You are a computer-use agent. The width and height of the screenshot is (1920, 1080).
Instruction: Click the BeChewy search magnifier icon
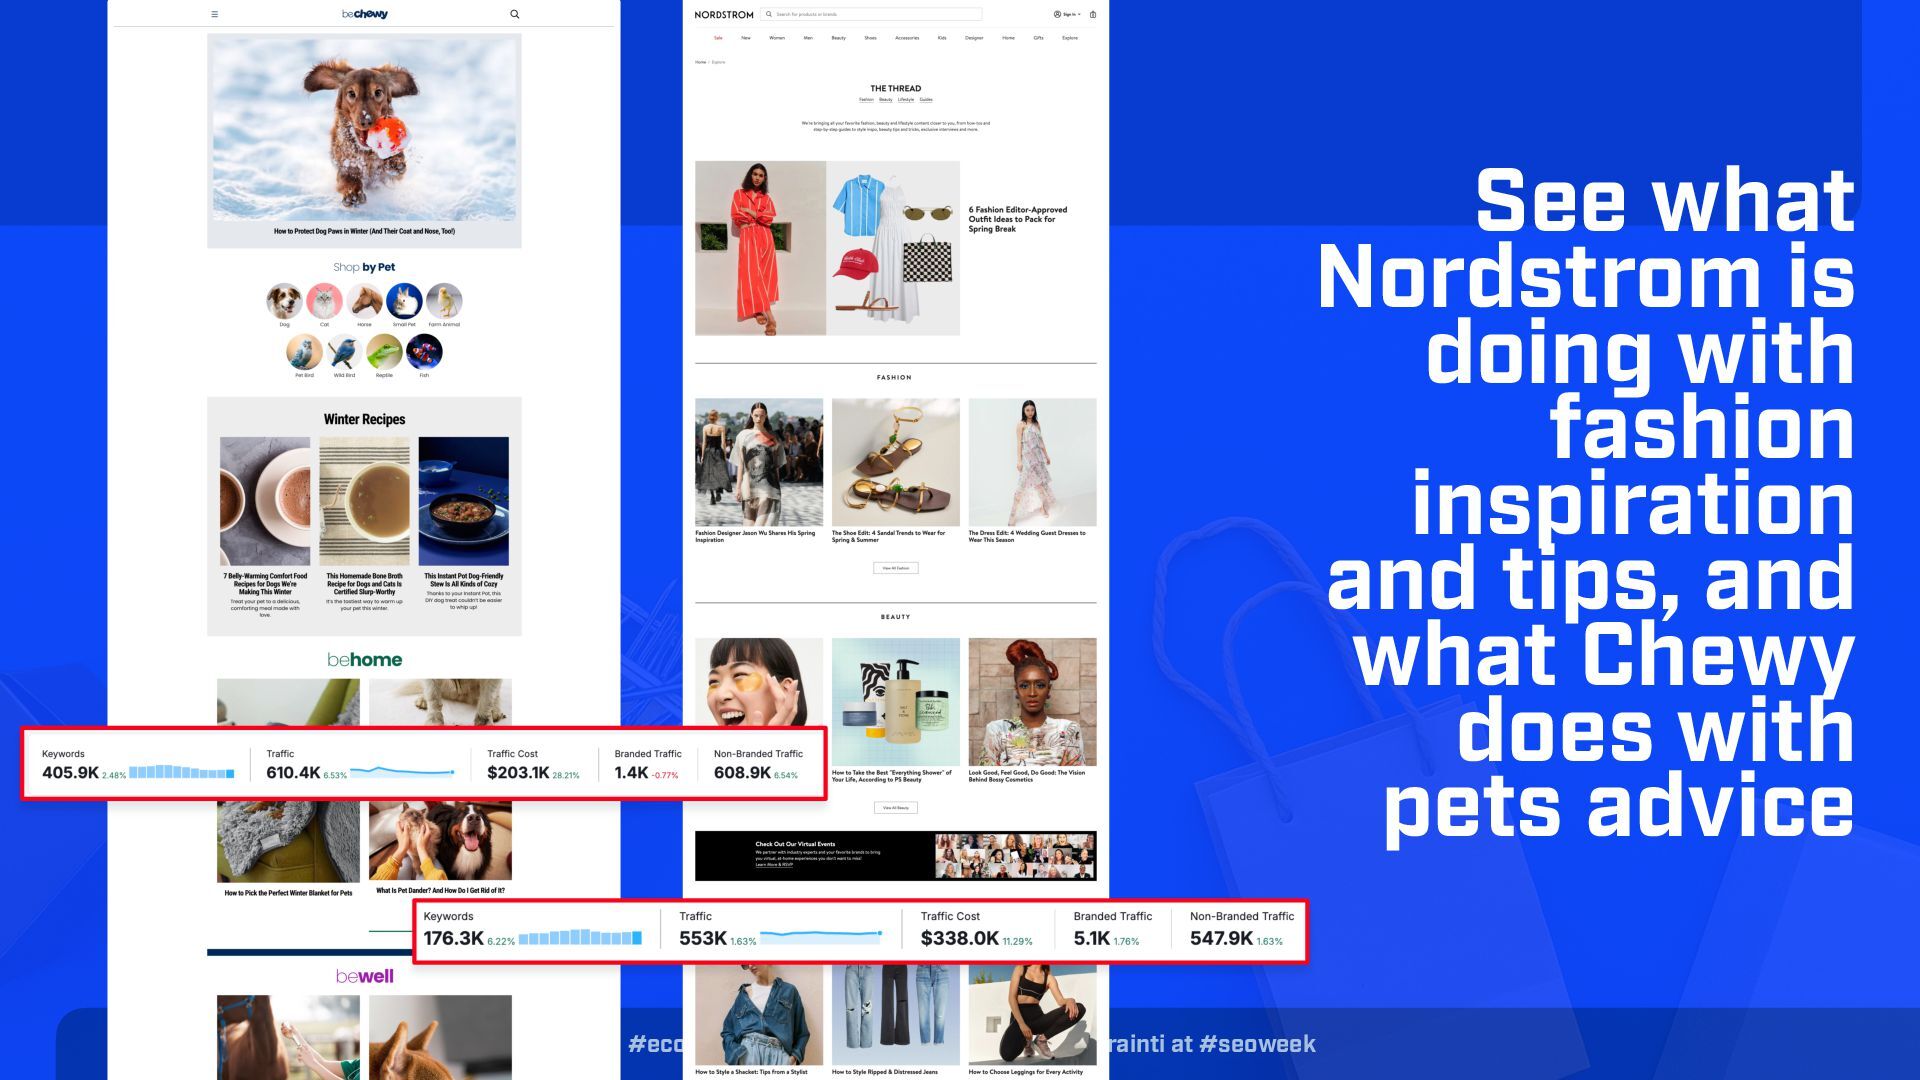[515, 14]
